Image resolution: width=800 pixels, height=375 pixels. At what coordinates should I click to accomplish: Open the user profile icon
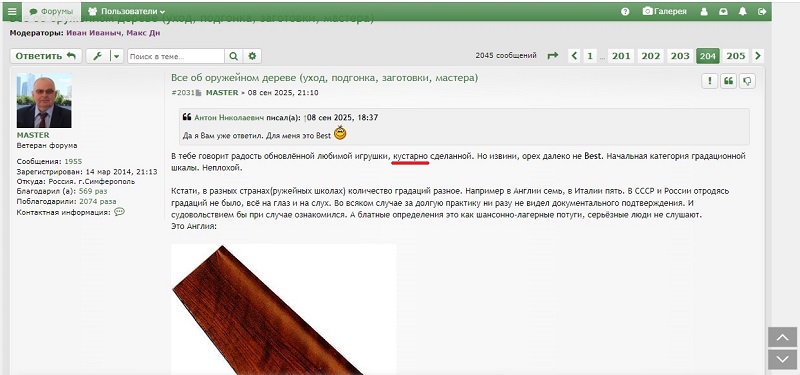coord(704,11)
